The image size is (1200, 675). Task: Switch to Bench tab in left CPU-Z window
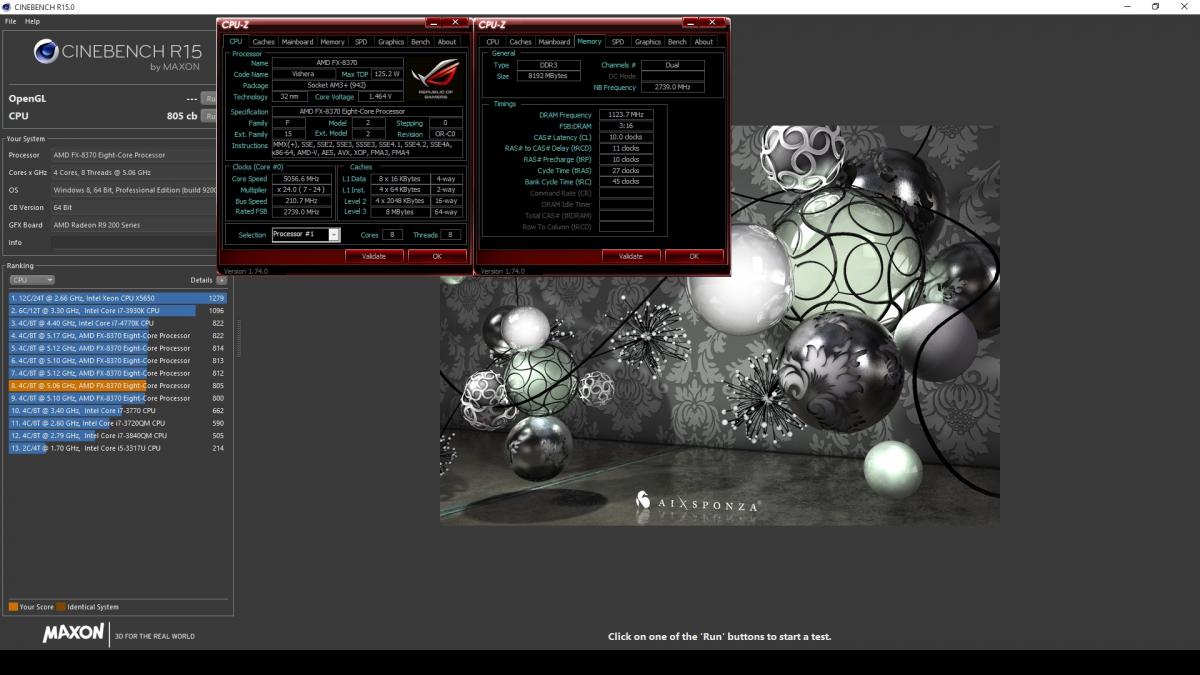pos(421,42)
